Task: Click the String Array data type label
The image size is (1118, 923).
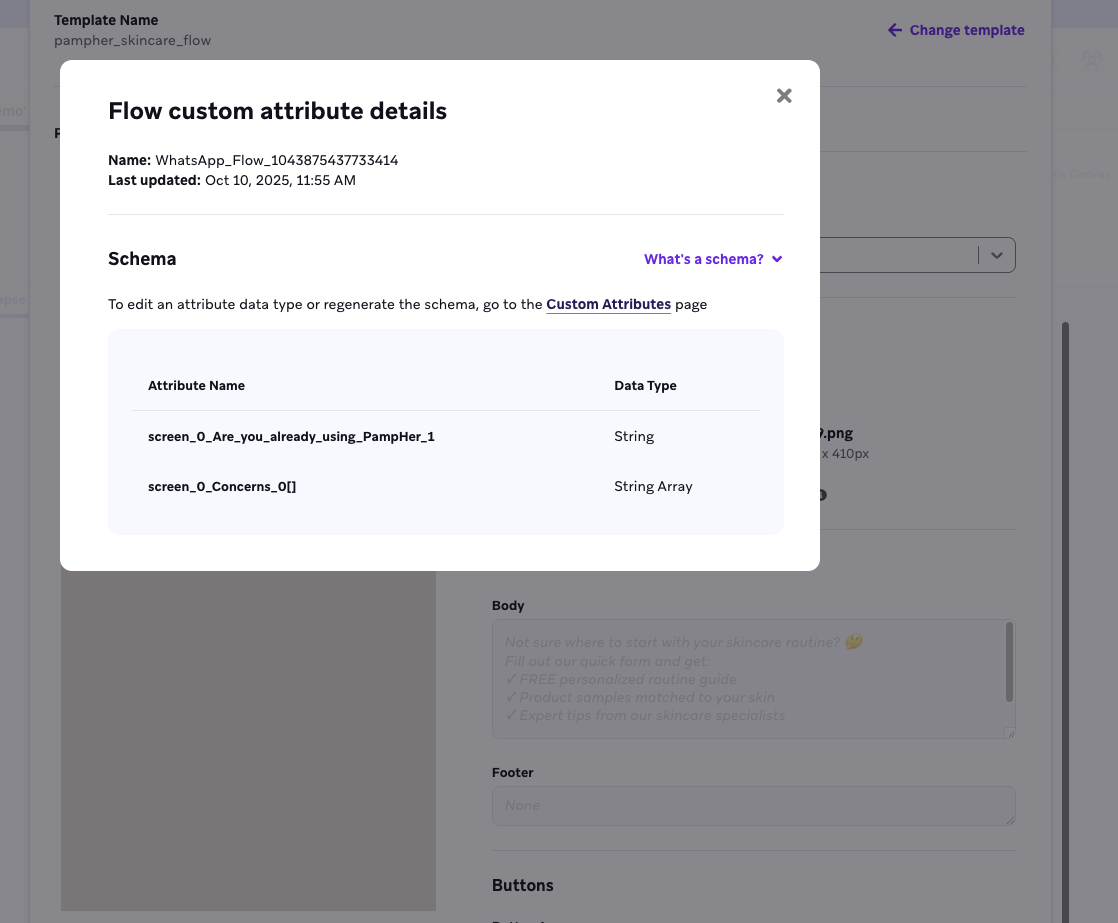Action: (x=653, y=486)
